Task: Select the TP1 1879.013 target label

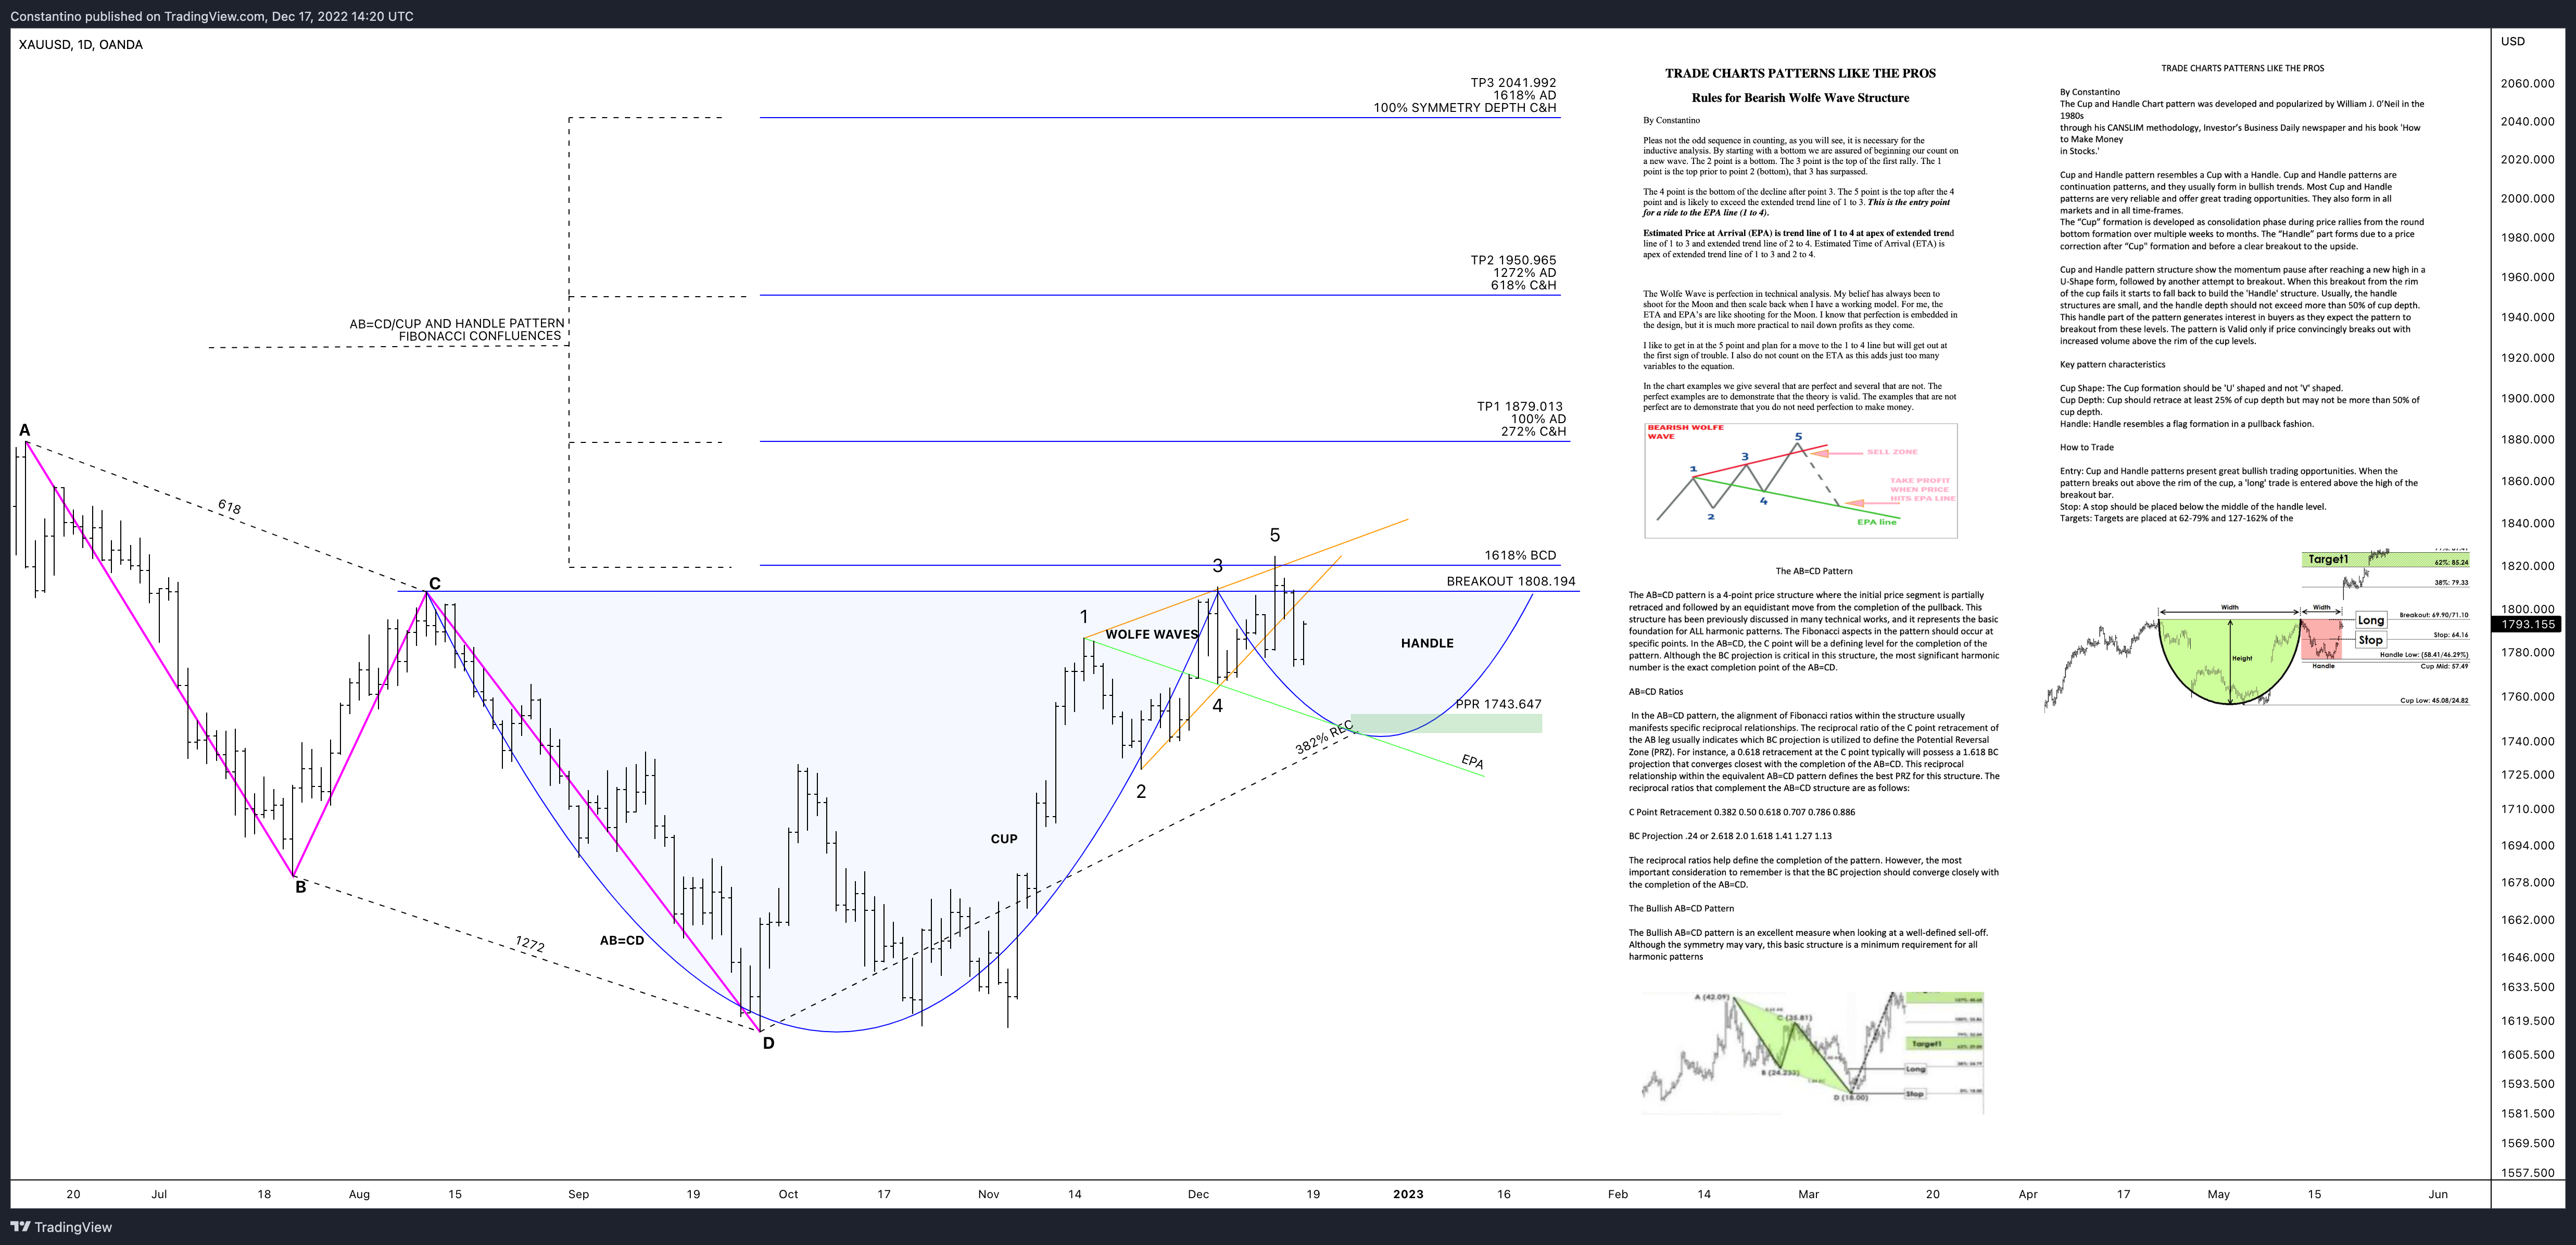Action: [1519, 406]
